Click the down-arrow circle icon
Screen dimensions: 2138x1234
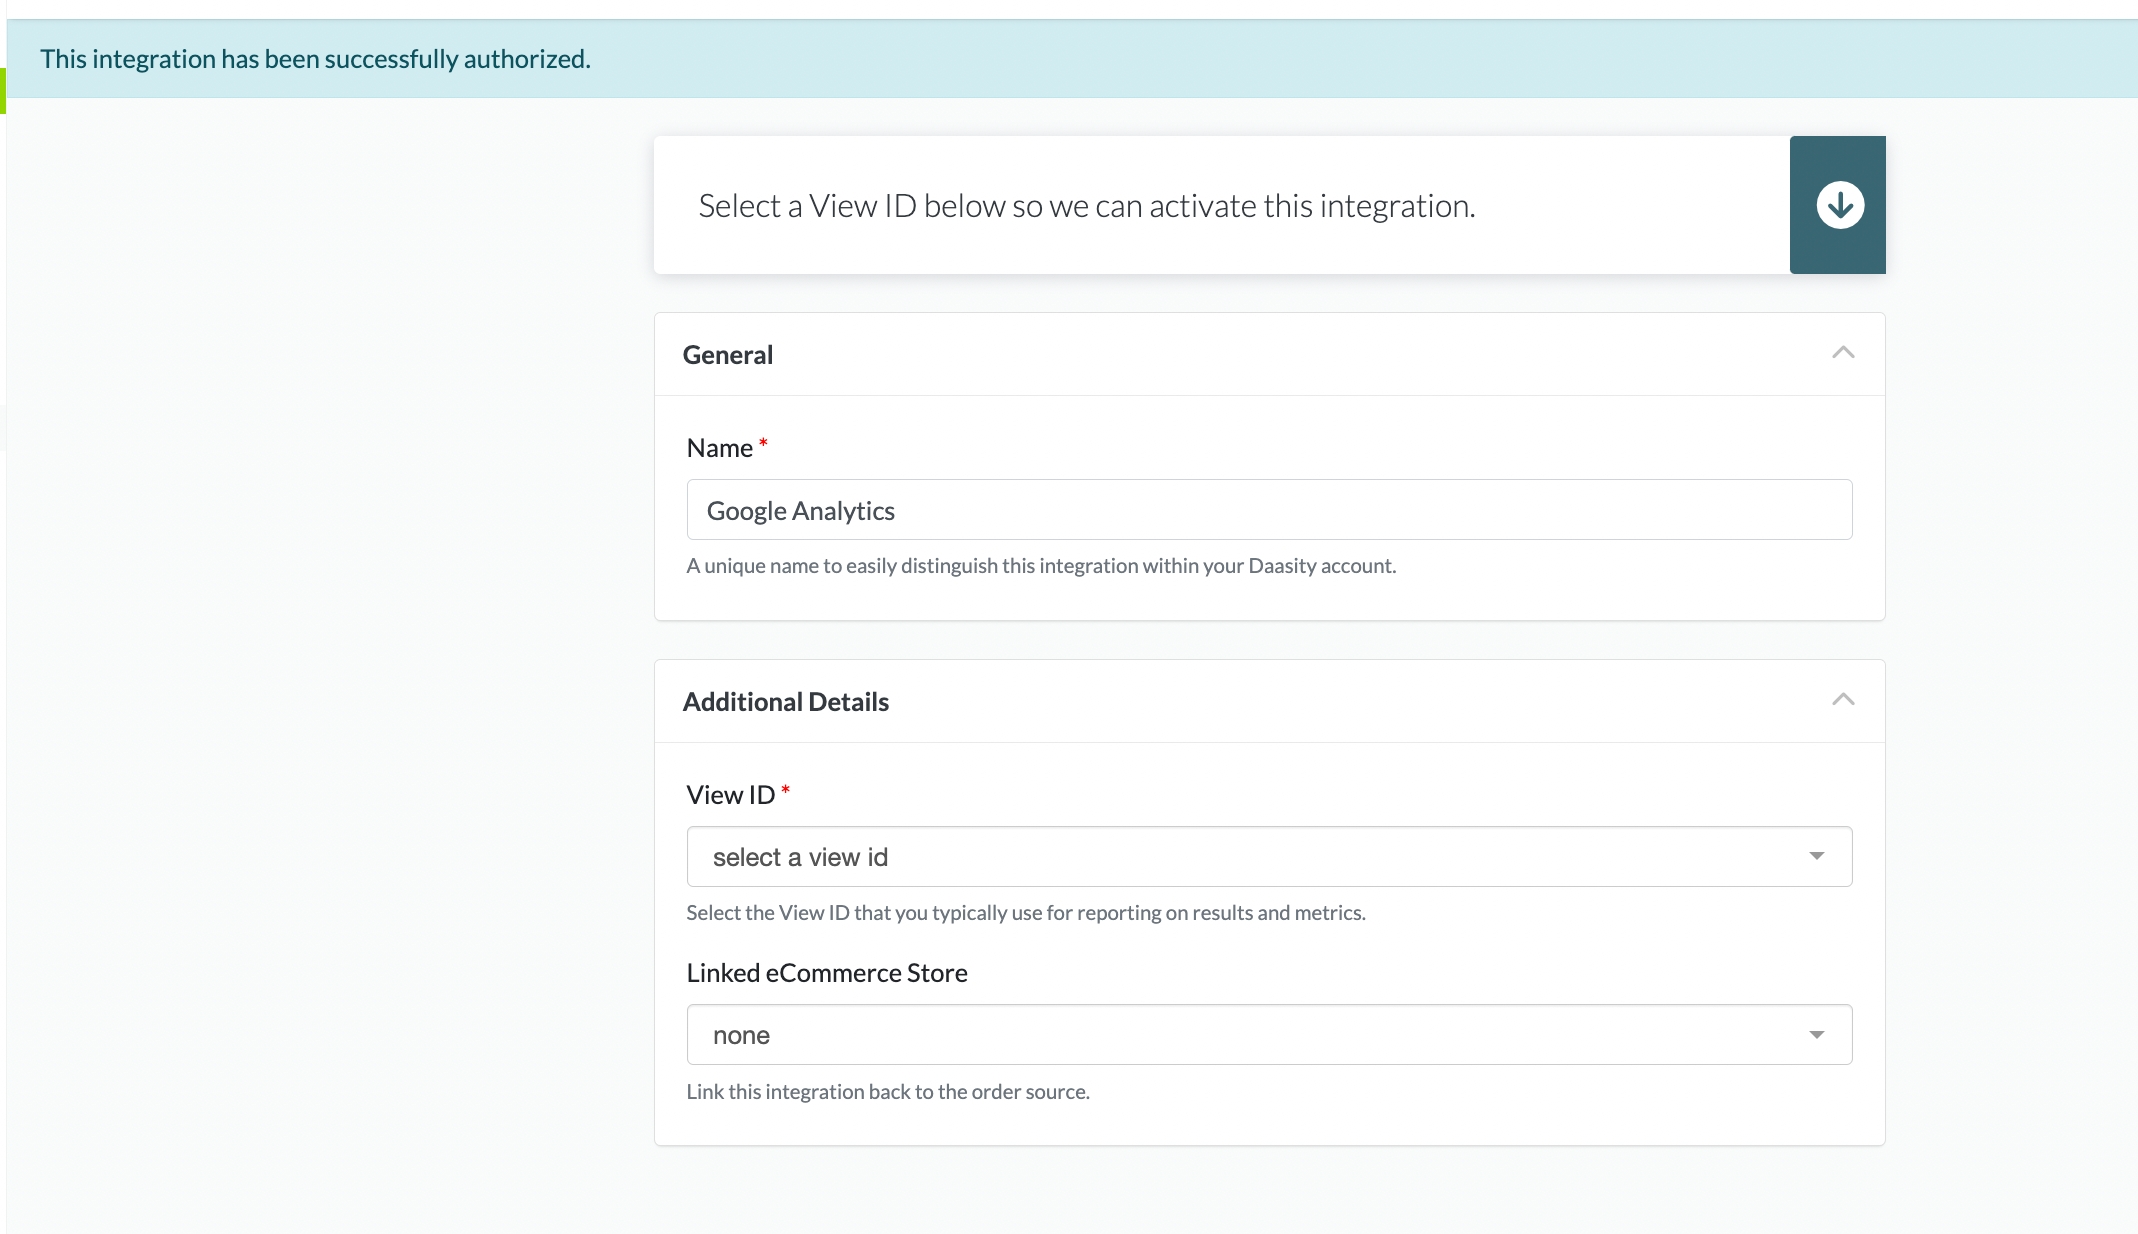point(1839,205)
